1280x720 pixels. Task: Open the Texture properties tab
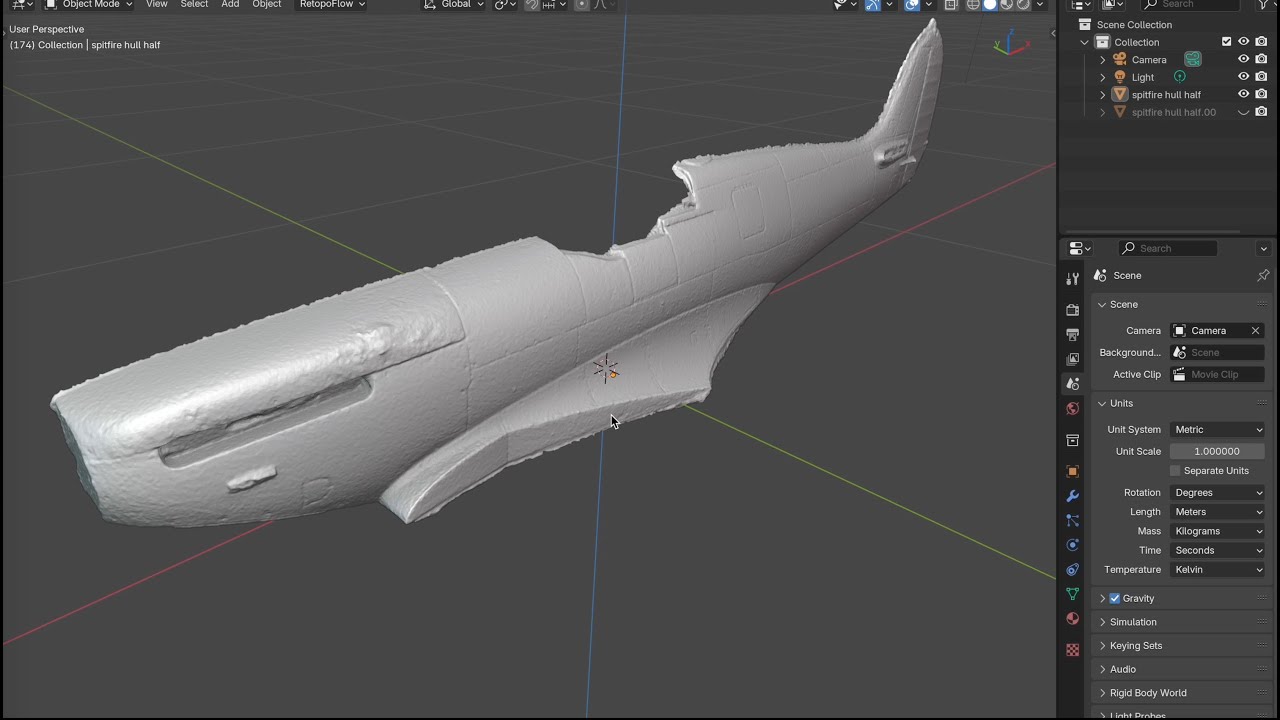pyautogui.click(x=1072, y=650)
